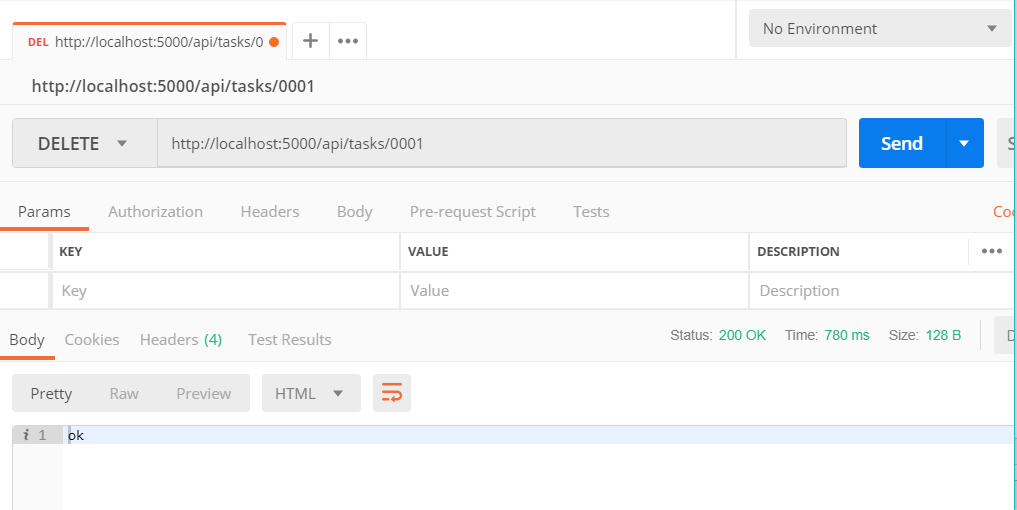This screenshot has width=1017, height=510.
Task: Click the Value parameter input field
Action: (x=575, y=291)
